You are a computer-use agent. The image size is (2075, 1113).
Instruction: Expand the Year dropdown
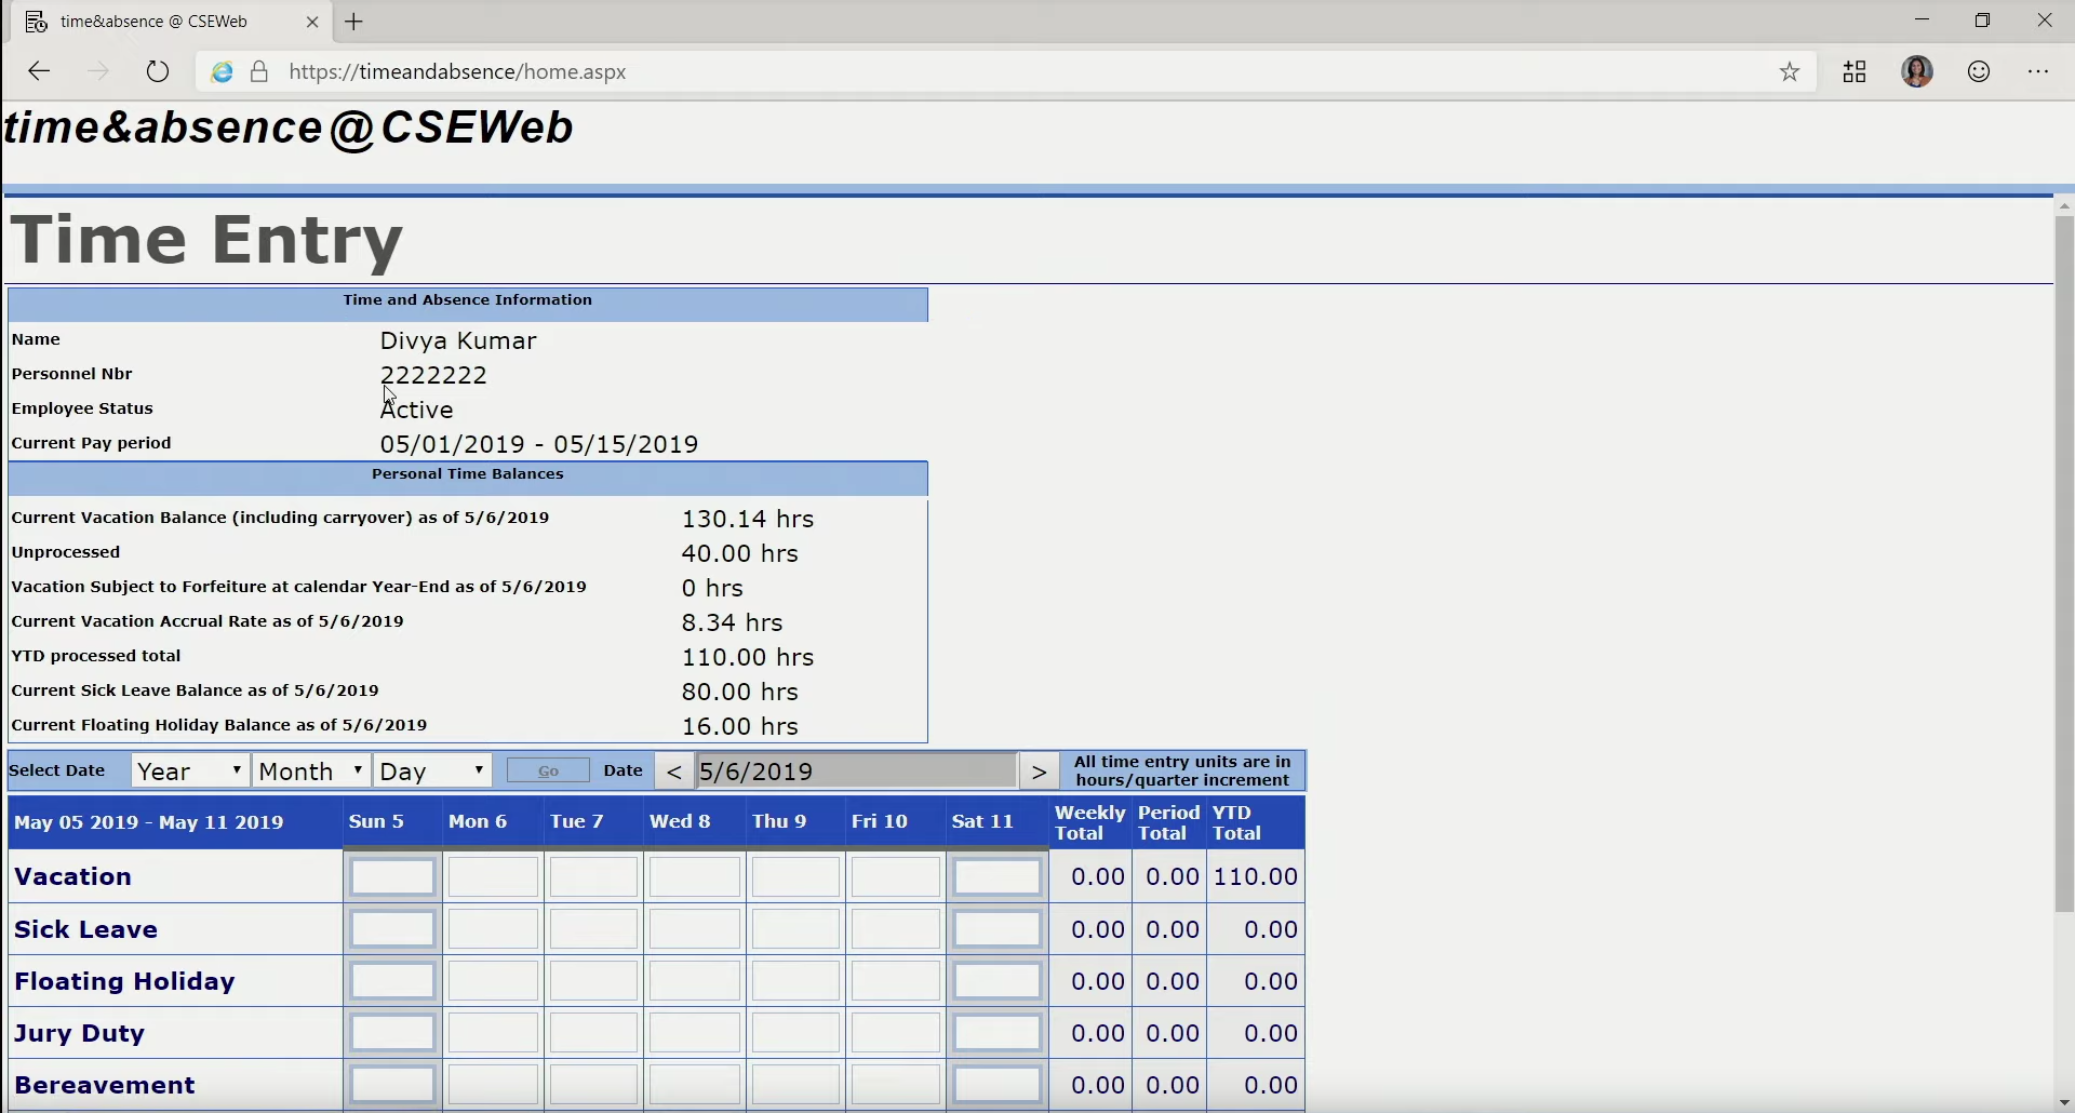[x=190, y=771]
